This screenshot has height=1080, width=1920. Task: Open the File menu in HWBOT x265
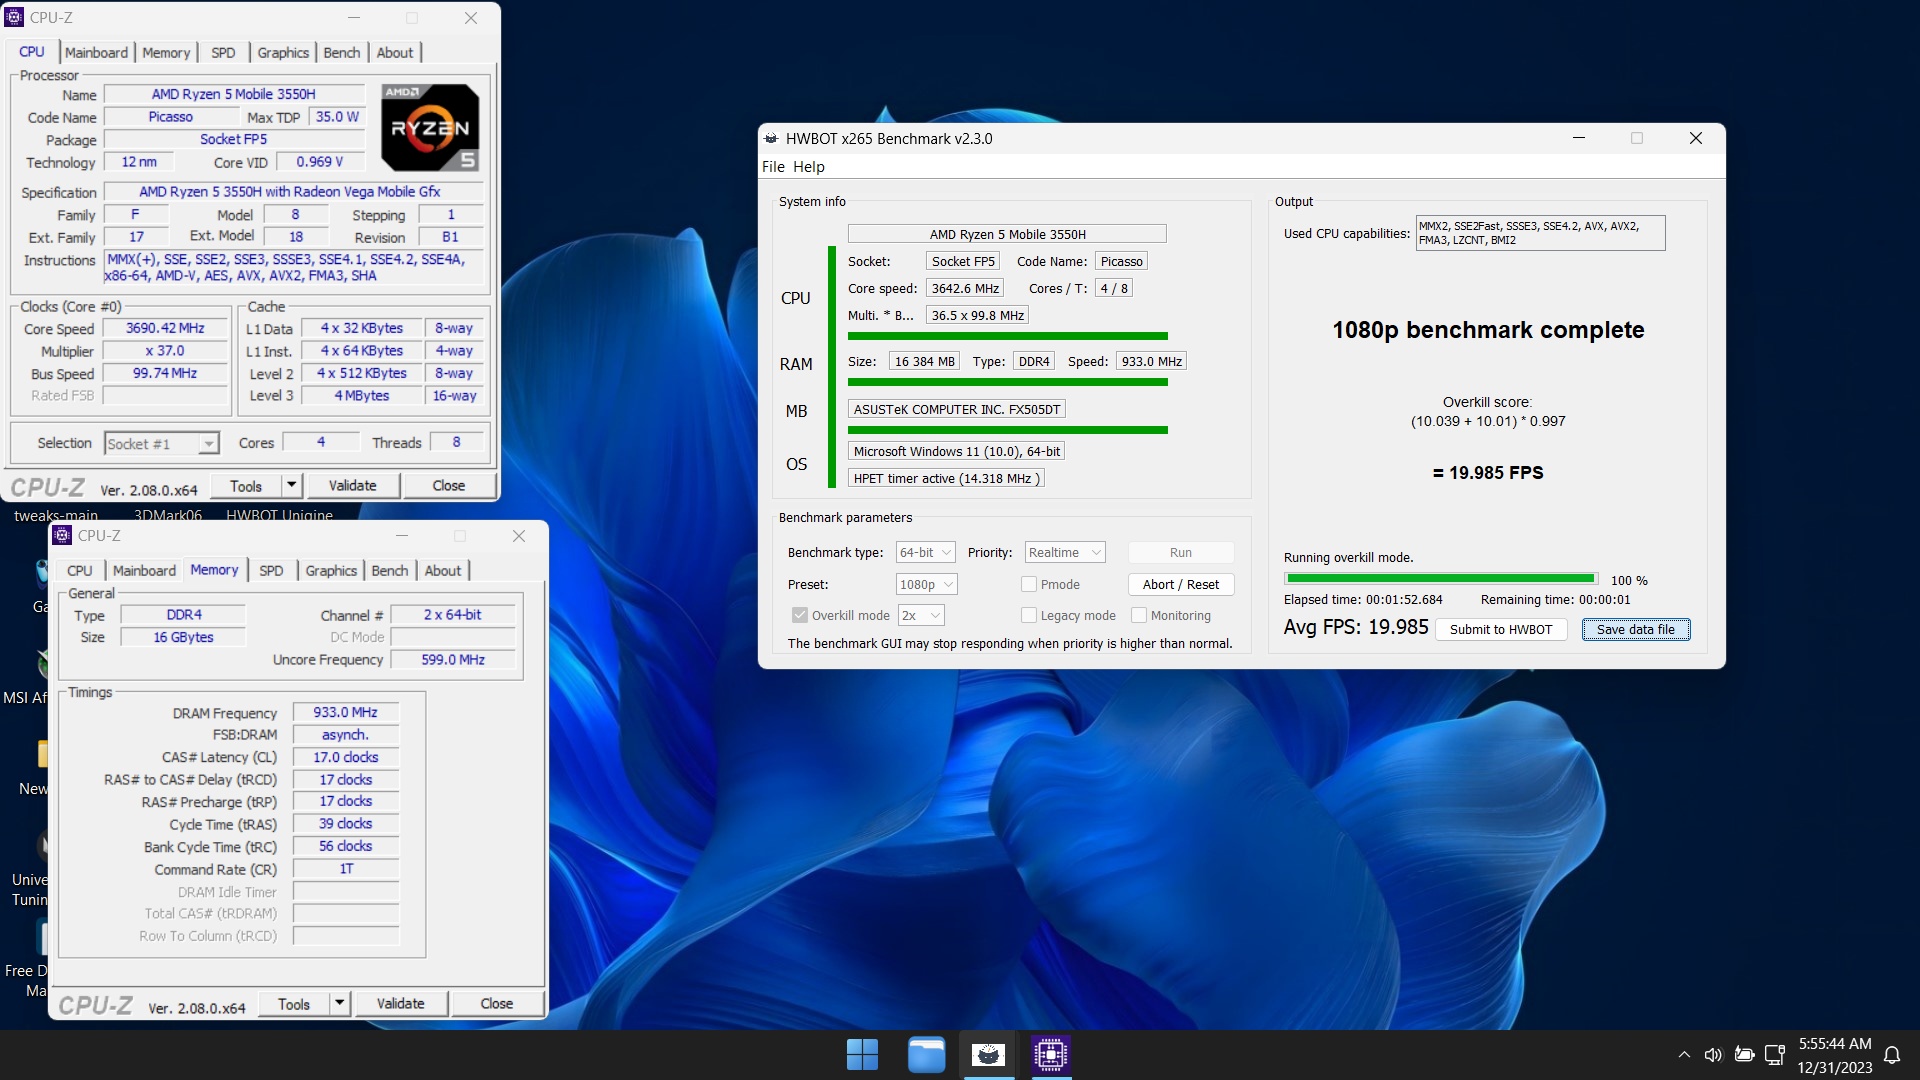coord(773,167)
